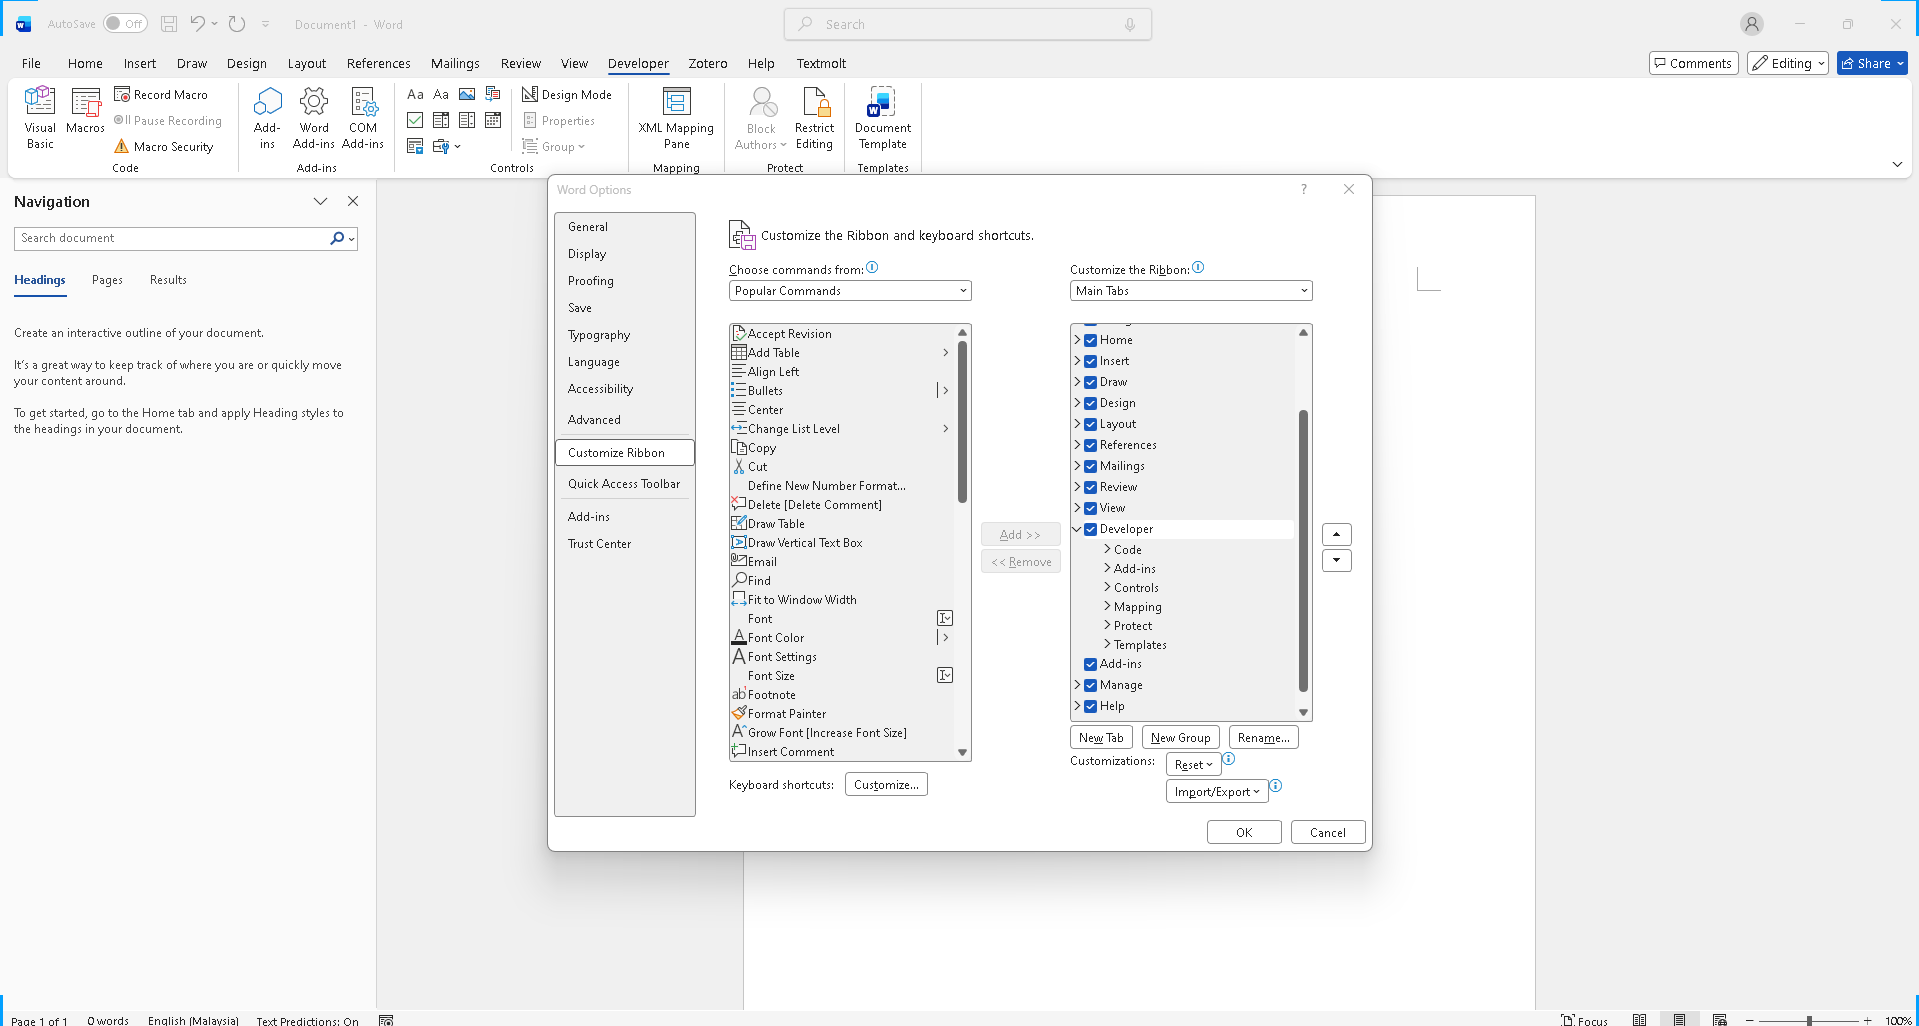1919x1026 pixels.
Task: Open the Macros dialog
Action: pos(86,112)
